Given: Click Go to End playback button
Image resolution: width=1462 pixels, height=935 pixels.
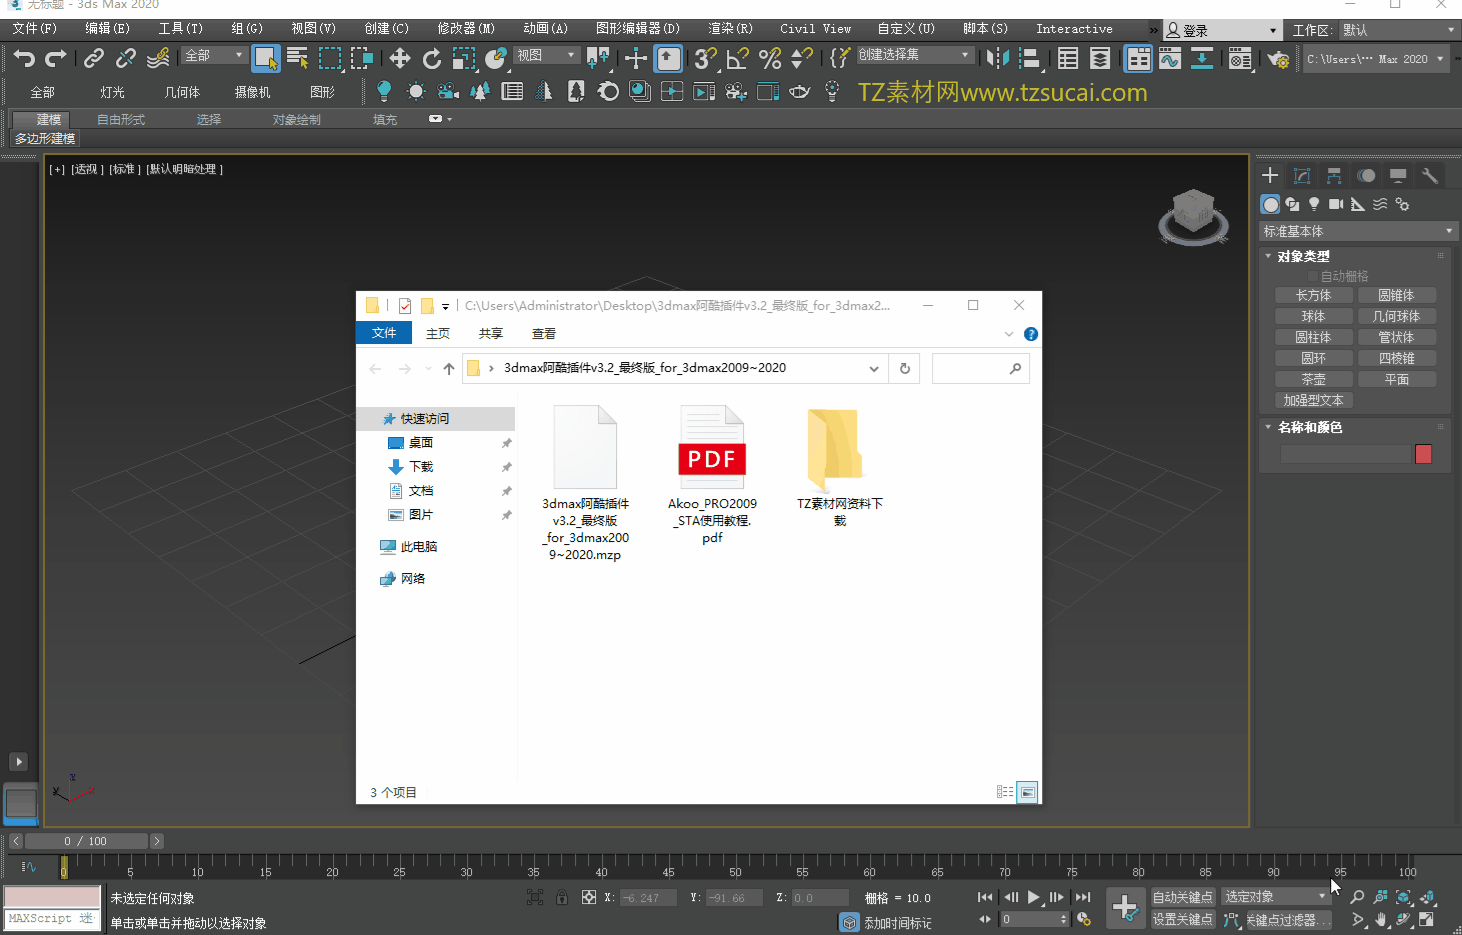Looking at the screenshot, I should (1083, 897).
